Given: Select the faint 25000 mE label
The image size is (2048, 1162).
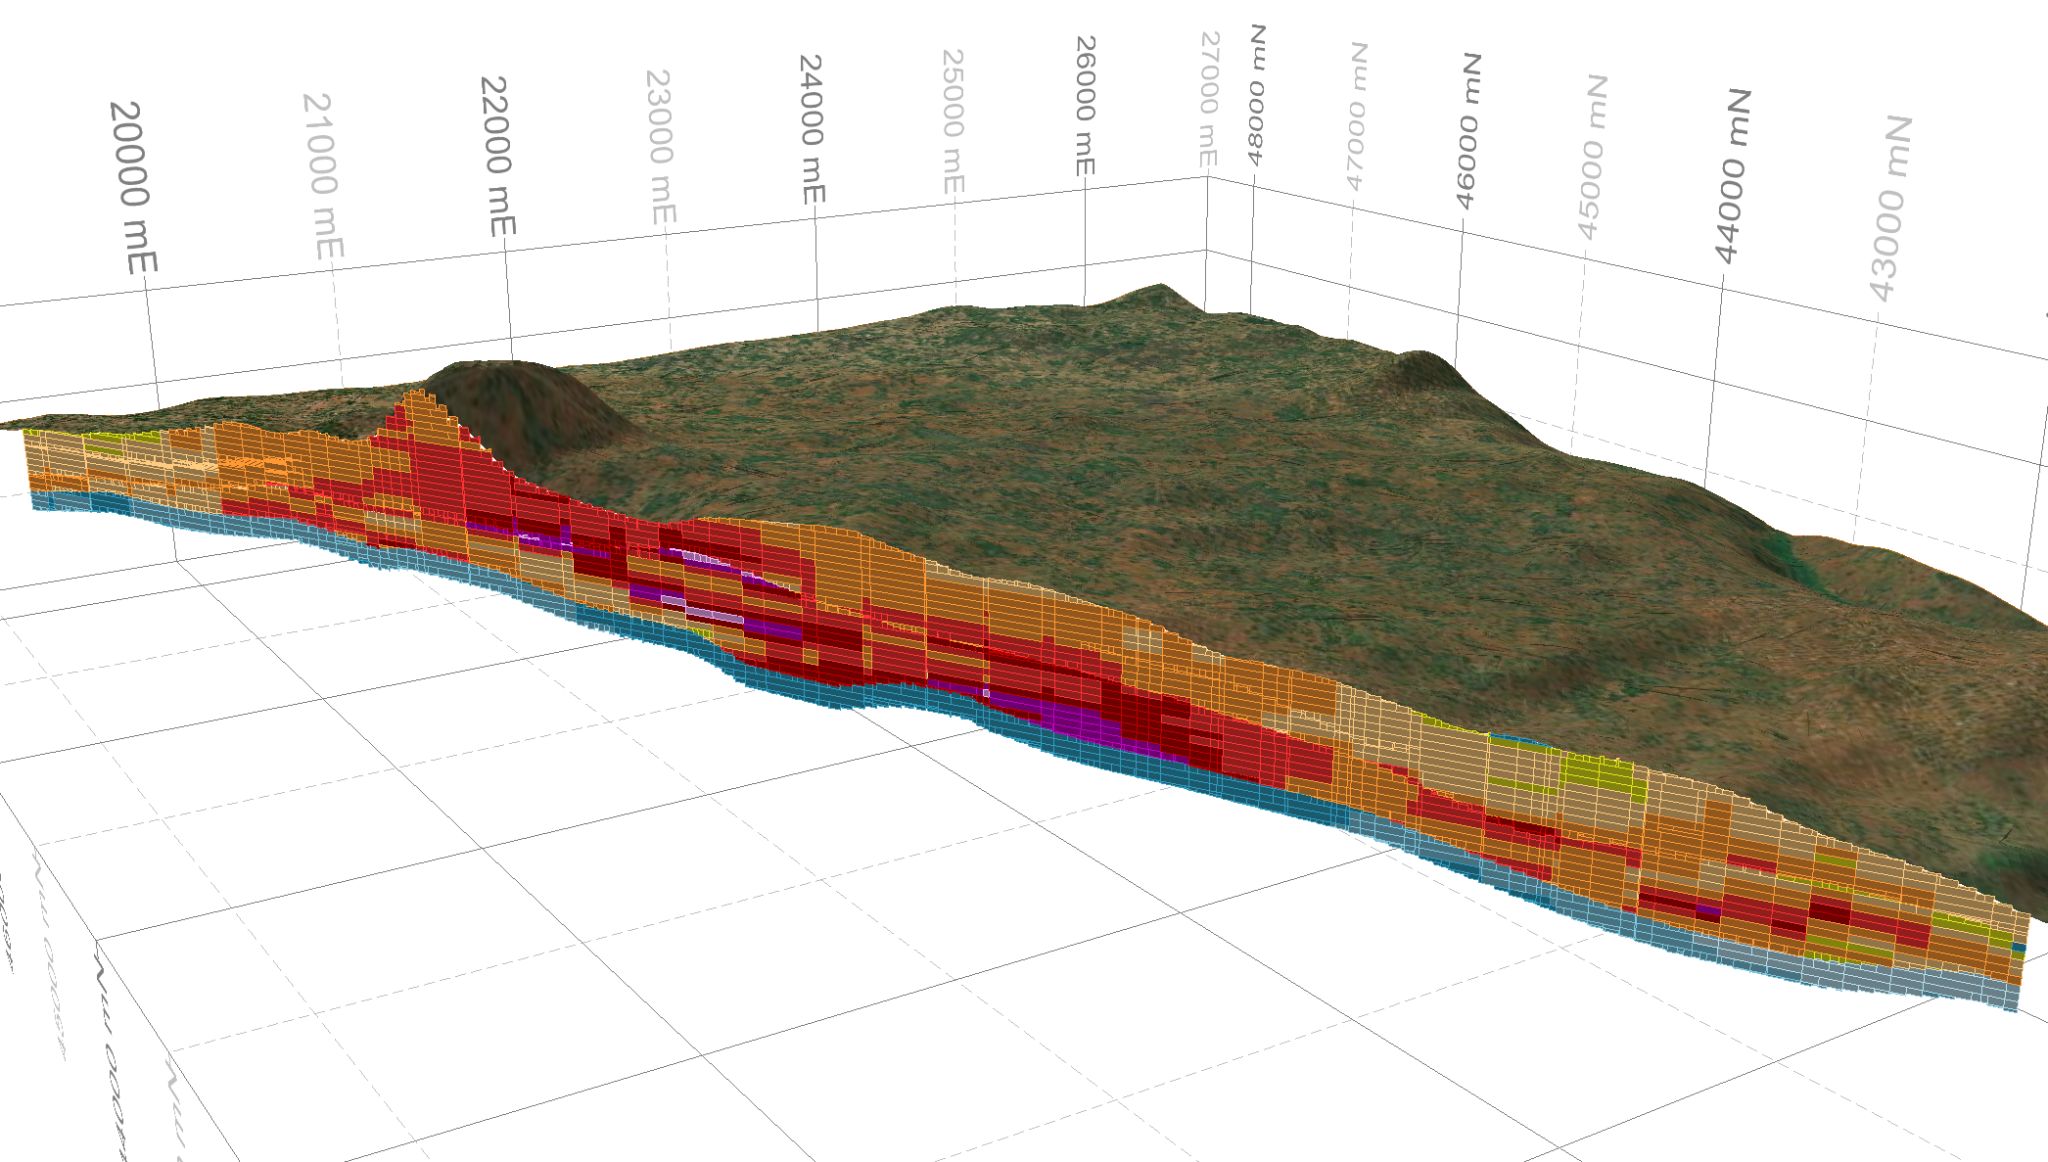Looking at the screenshot, I should coord(952,121).
